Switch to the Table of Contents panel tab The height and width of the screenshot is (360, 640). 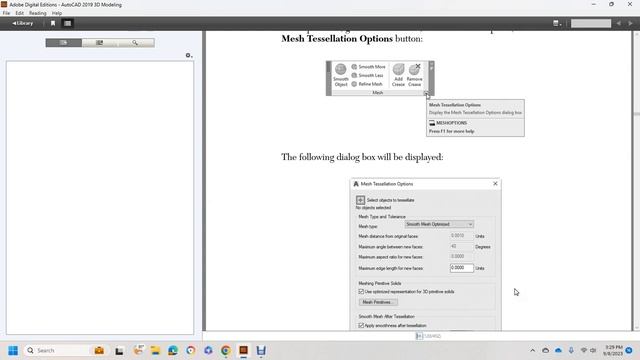(64, 42)
